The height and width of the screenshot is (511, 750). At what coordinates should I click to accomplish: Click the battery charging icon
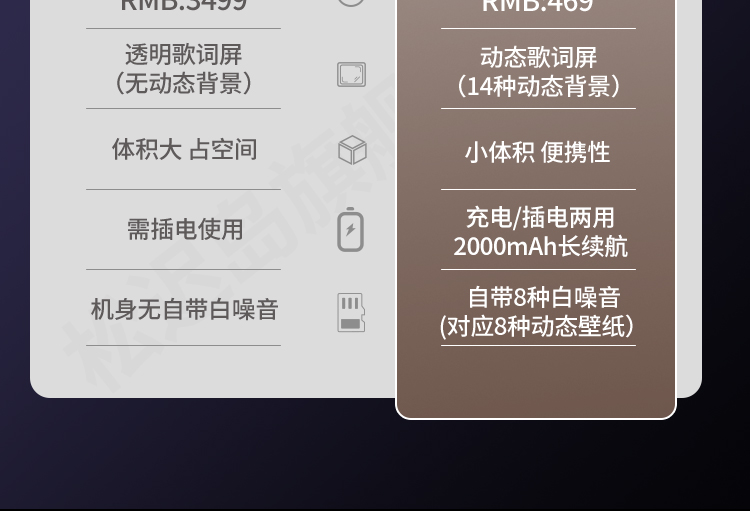pyautogui.click(x=351, y=230)
